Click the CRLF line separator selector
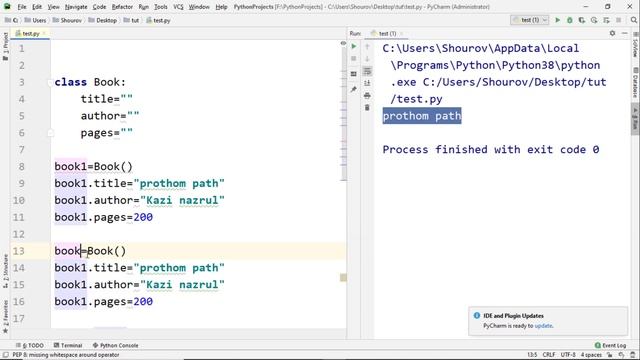The height and width of the screenshot is (360, 640). point(549,355)
